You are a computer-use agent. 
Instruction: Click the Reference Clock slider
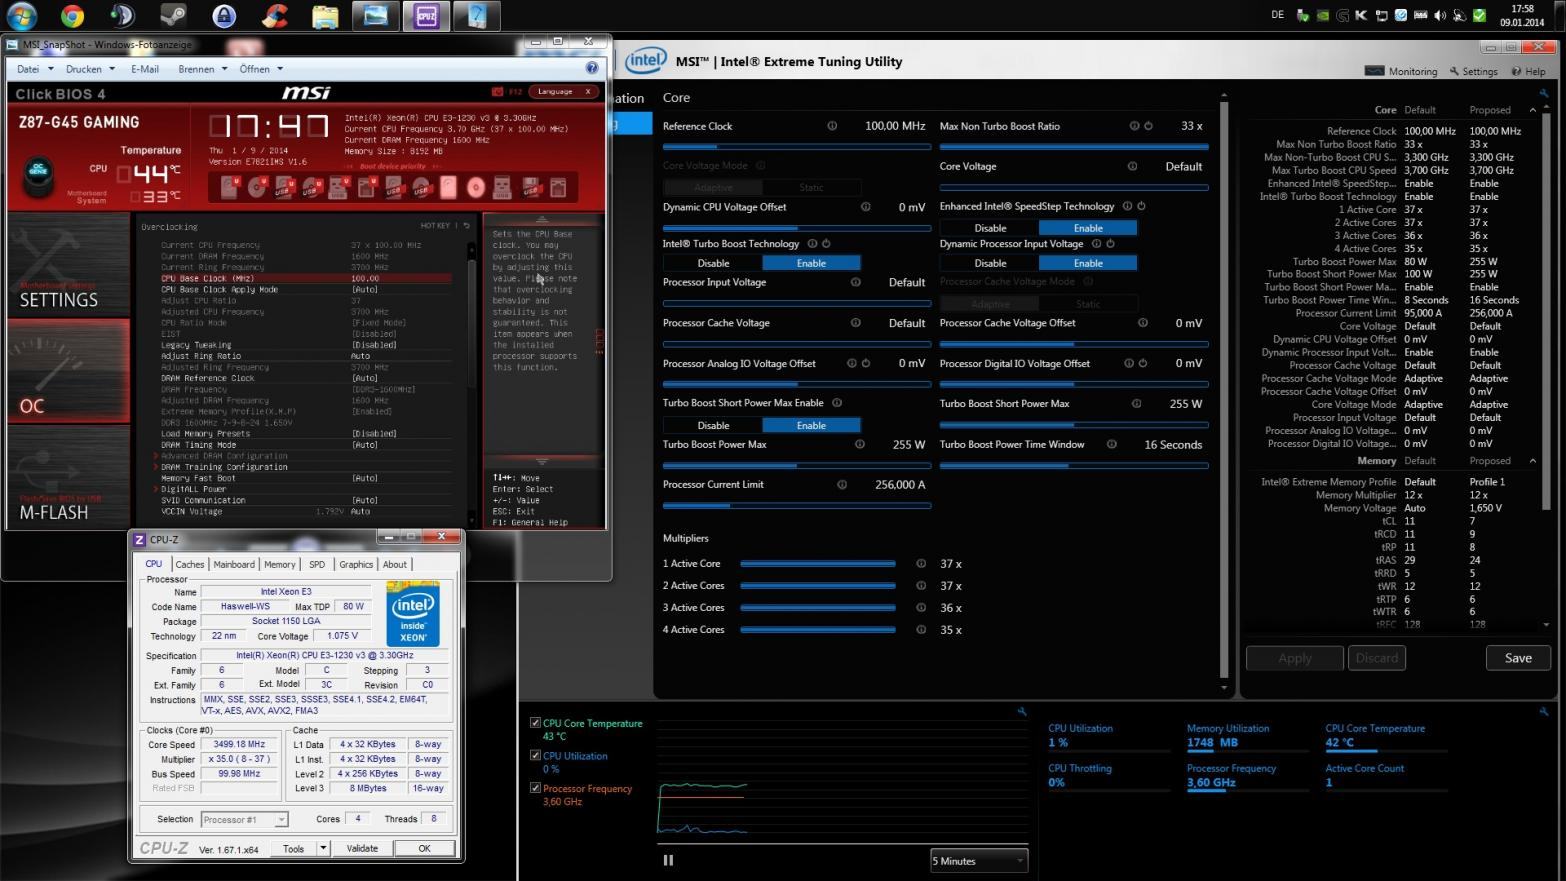(x=796, y=146)
